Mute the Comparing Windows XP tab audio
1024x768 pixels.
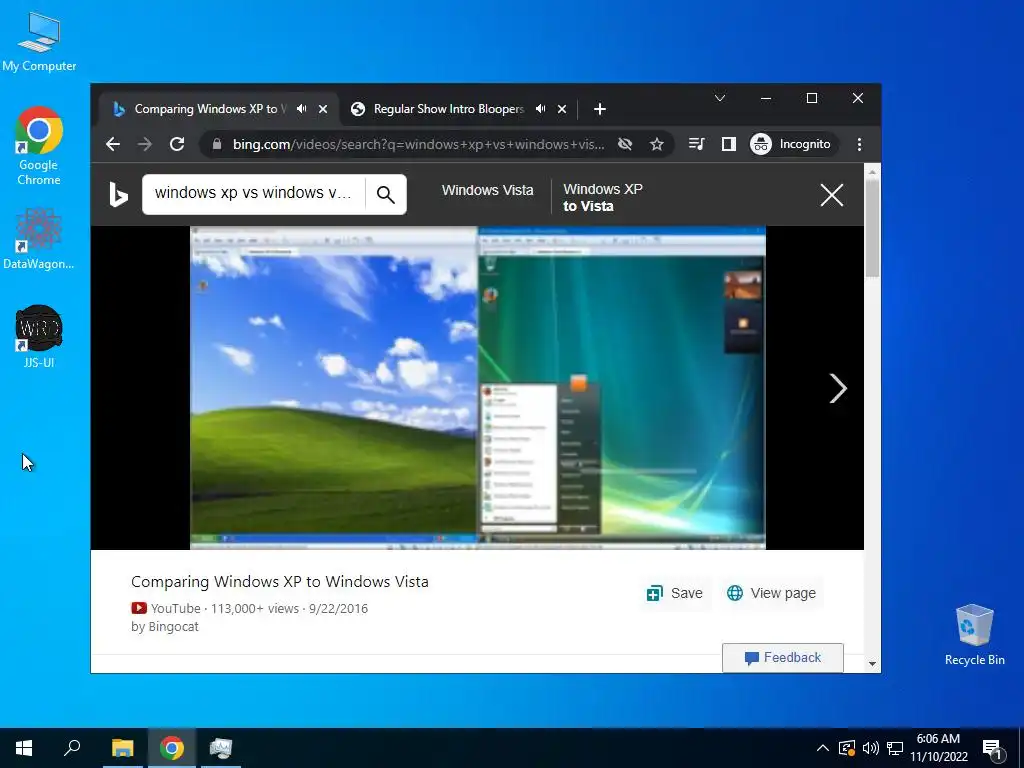301,109
